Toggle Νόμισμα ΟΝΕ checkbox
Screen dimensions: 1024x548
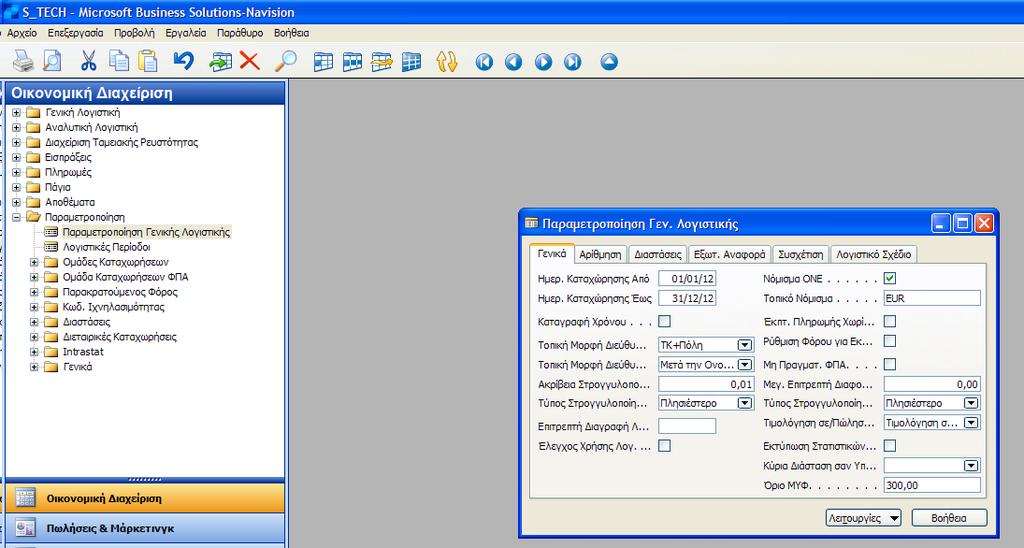click(x=890, y=278)
